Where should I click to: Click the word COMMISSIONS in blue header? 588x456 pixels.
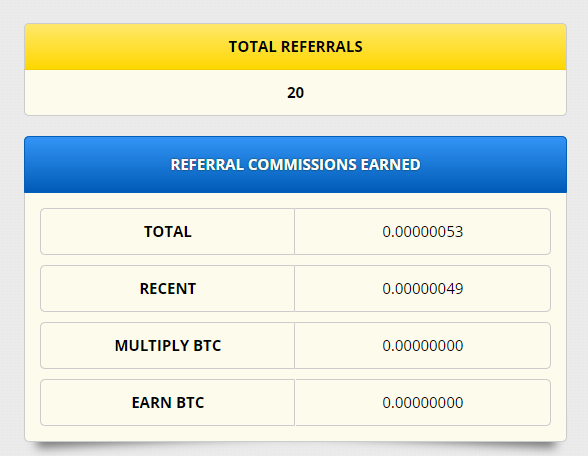click(x=302, y=165)
